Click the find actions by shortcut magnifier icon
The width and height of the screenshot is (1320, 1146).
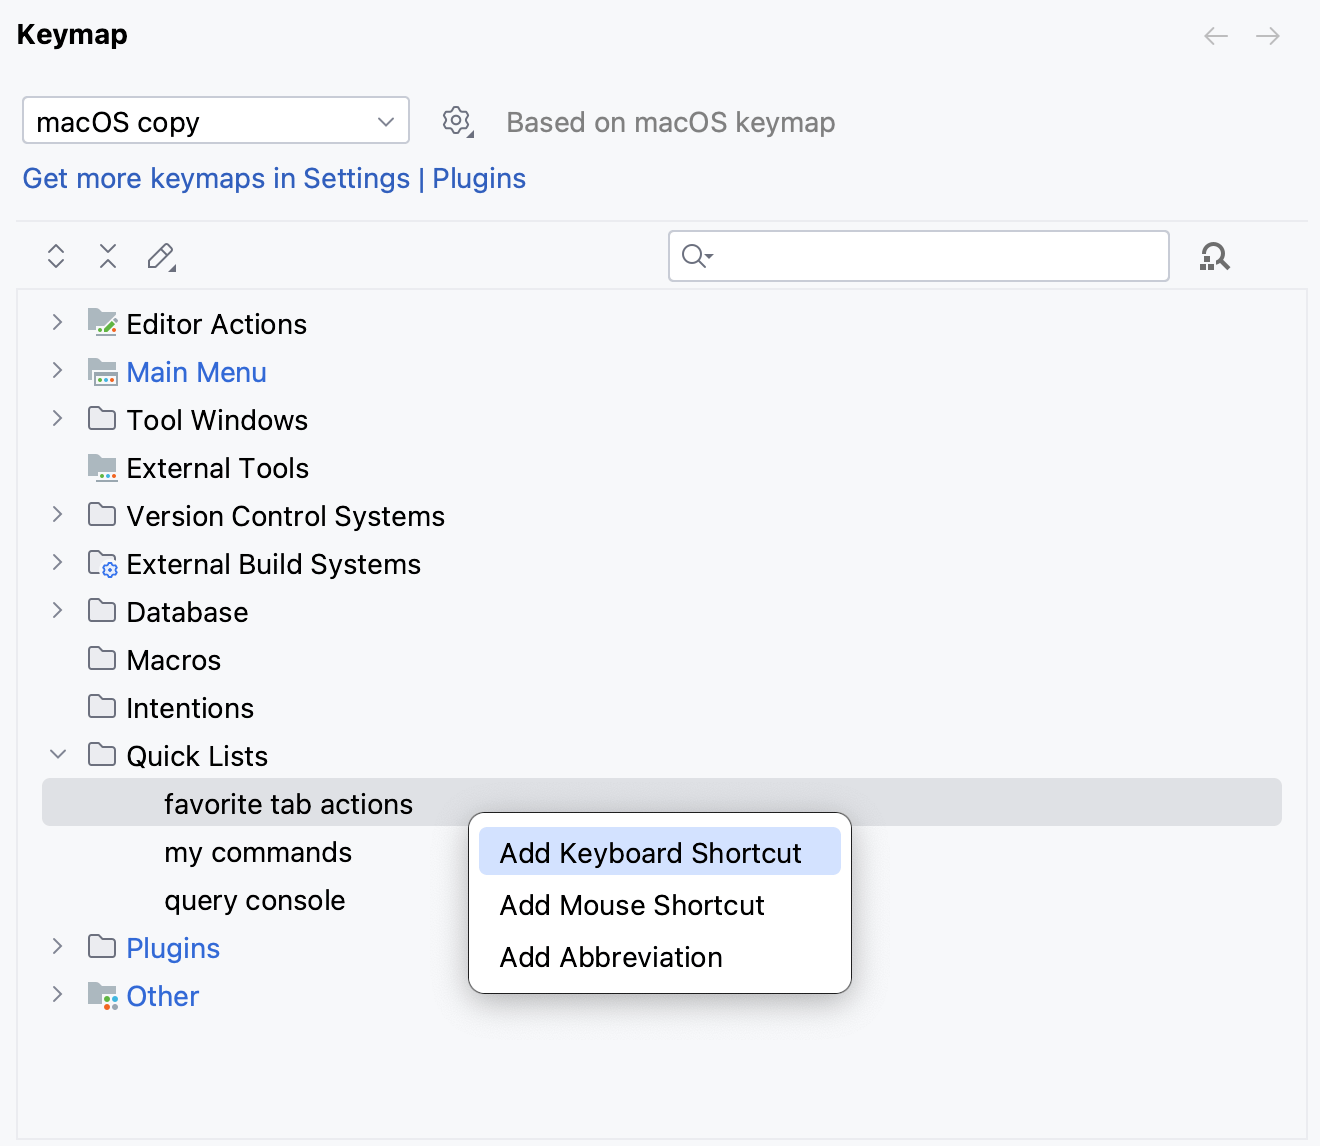point(1213,256)
